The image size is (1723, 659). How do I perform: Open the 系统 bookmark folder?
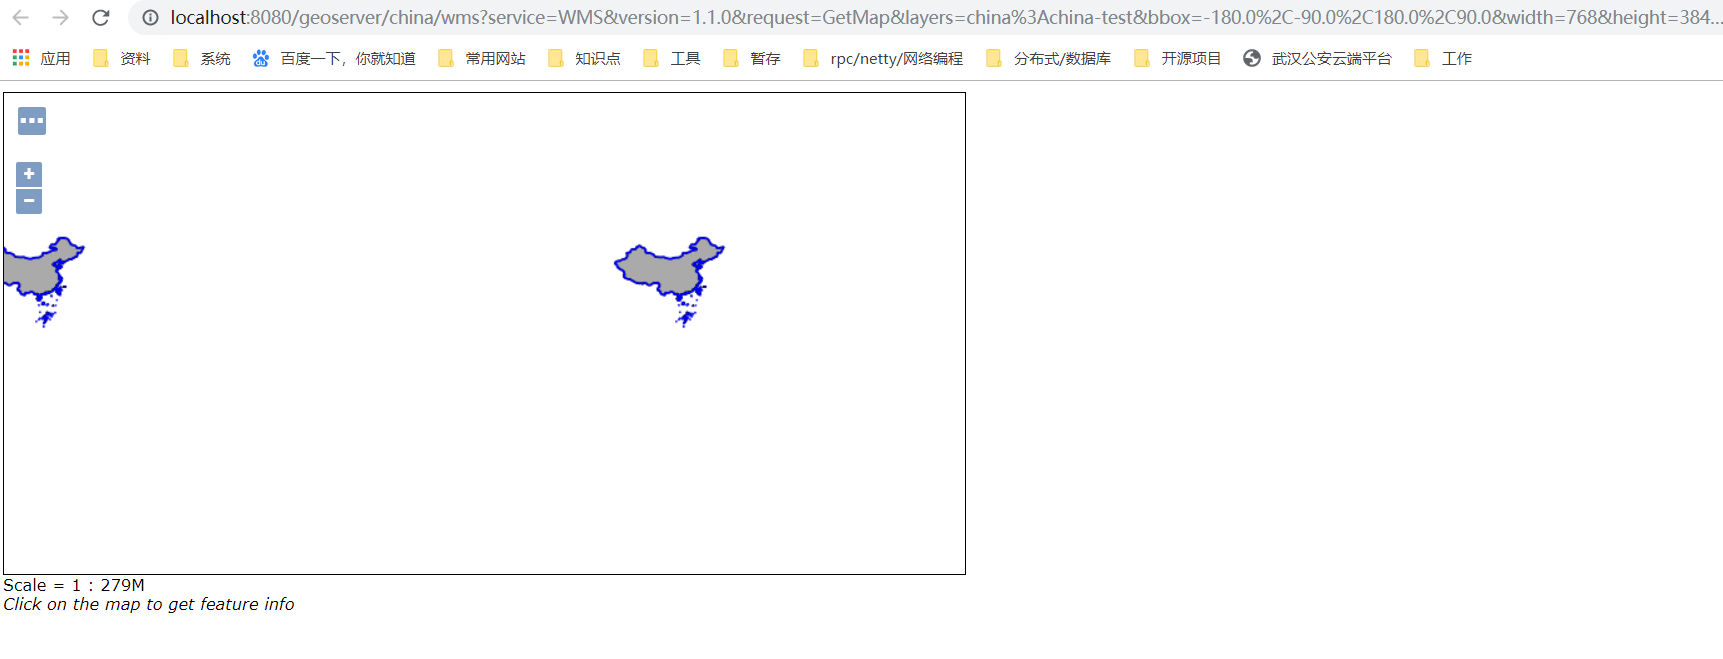tap(201, 58)
